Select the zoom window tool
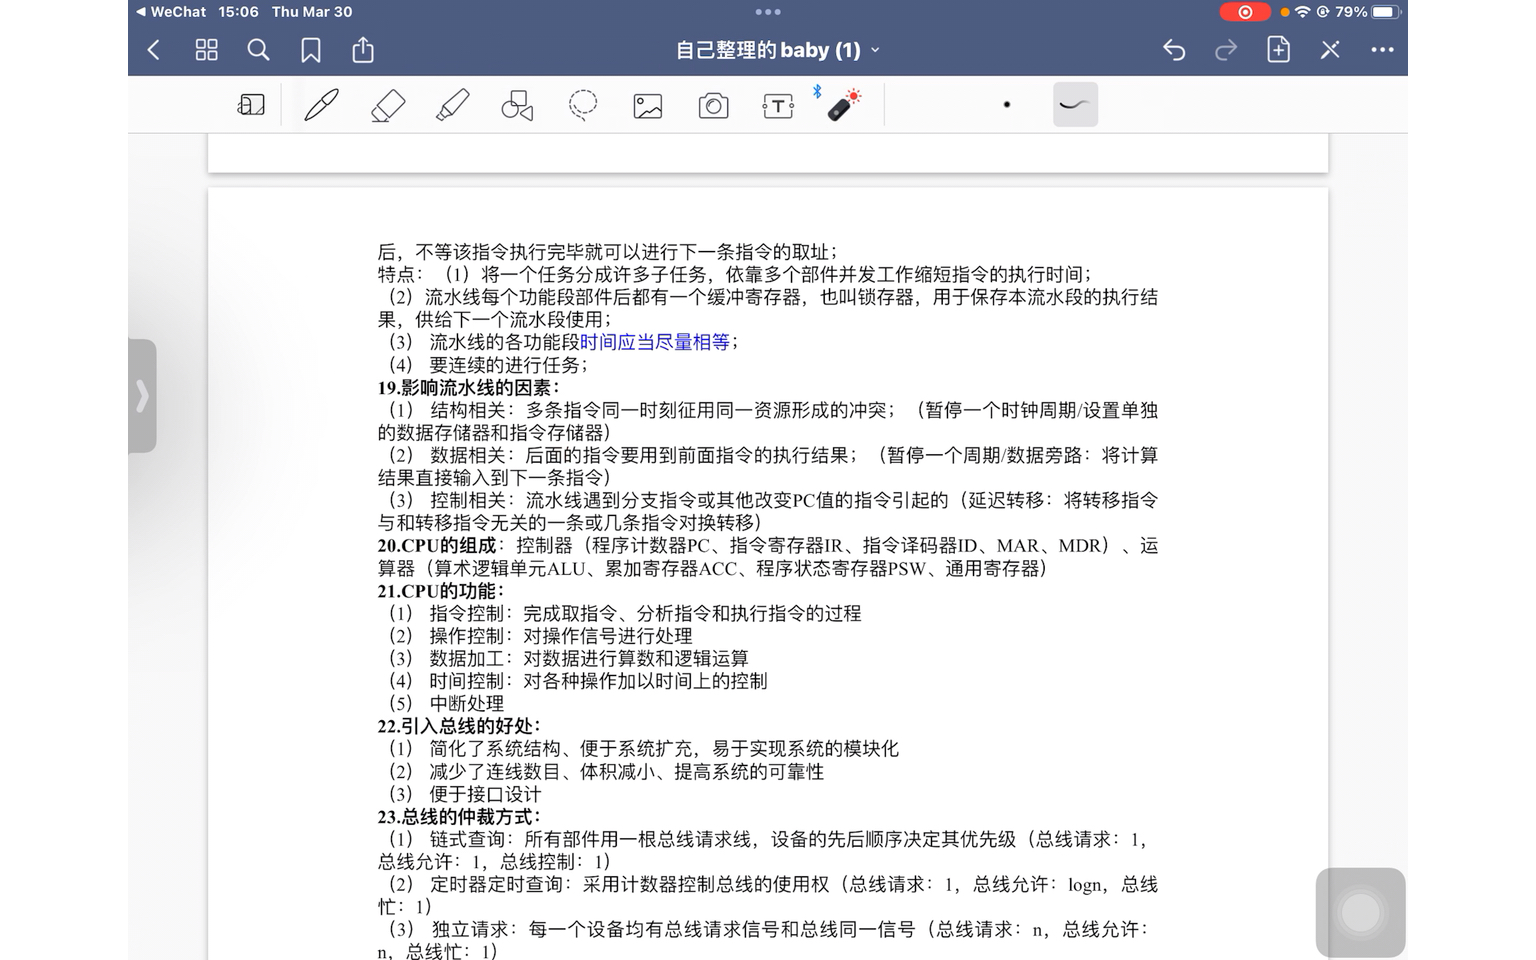The width and height of the screenshot is (1536, 960). (251, 105)
